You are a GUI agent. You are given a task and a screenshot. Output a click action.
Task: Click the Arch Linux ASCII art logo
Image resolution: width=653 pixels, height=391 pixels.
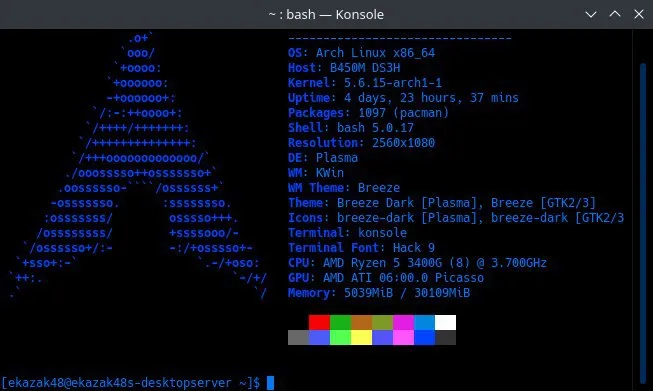137,165
